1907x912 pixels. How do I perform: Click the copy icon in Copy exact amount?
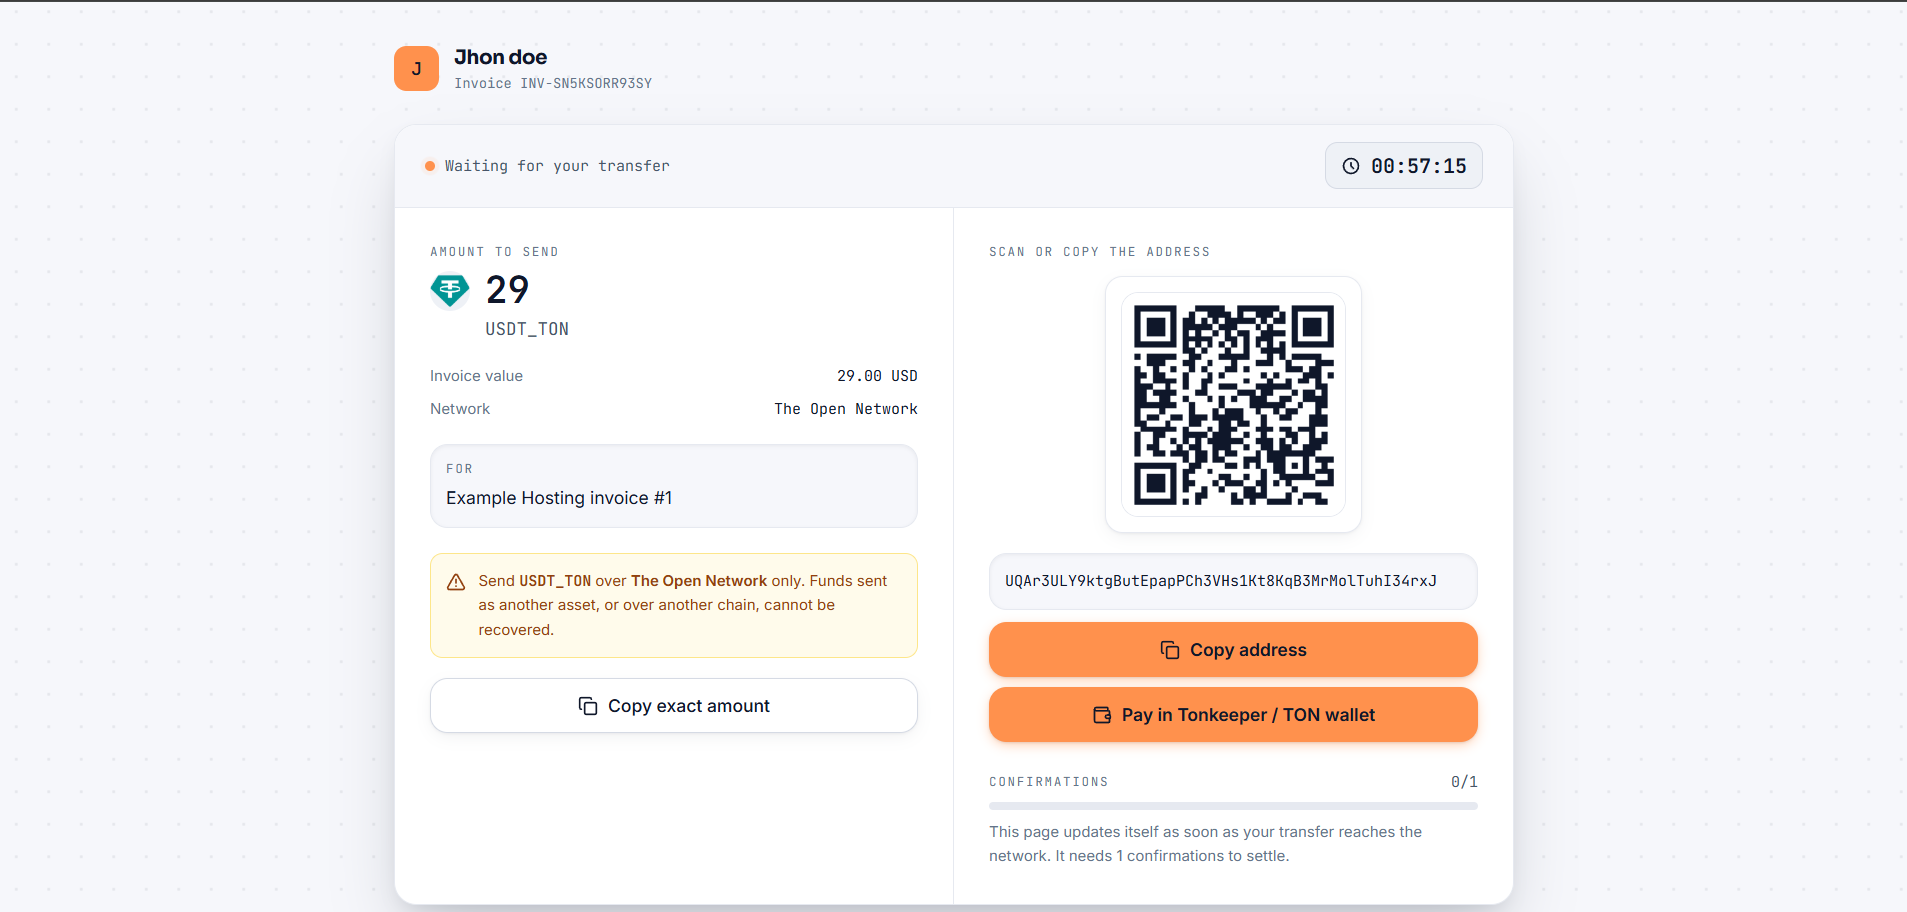click(x=588, y=706)
